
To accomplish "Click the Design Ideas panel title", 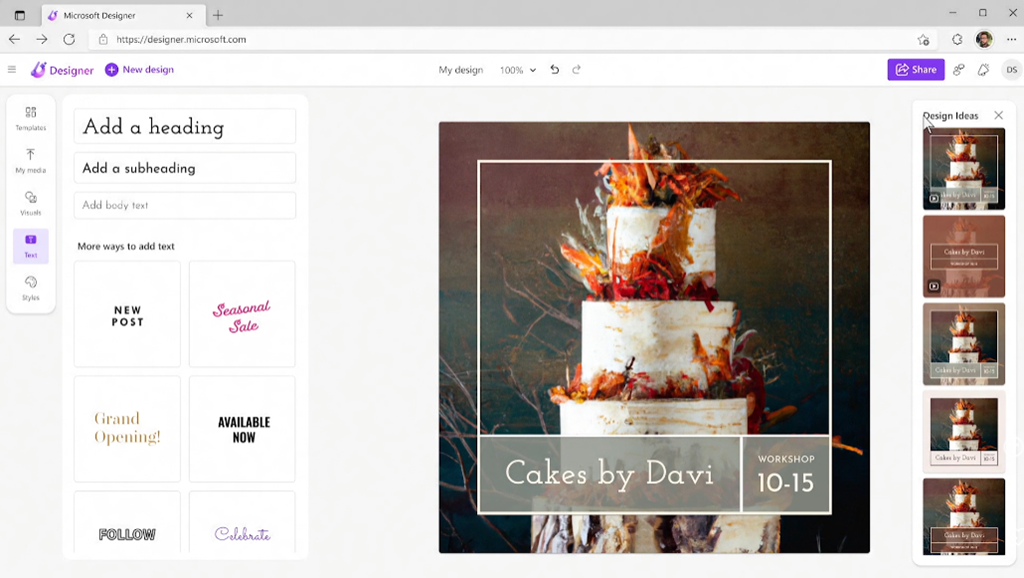I will pyautogui.click(x=951, y=116).
